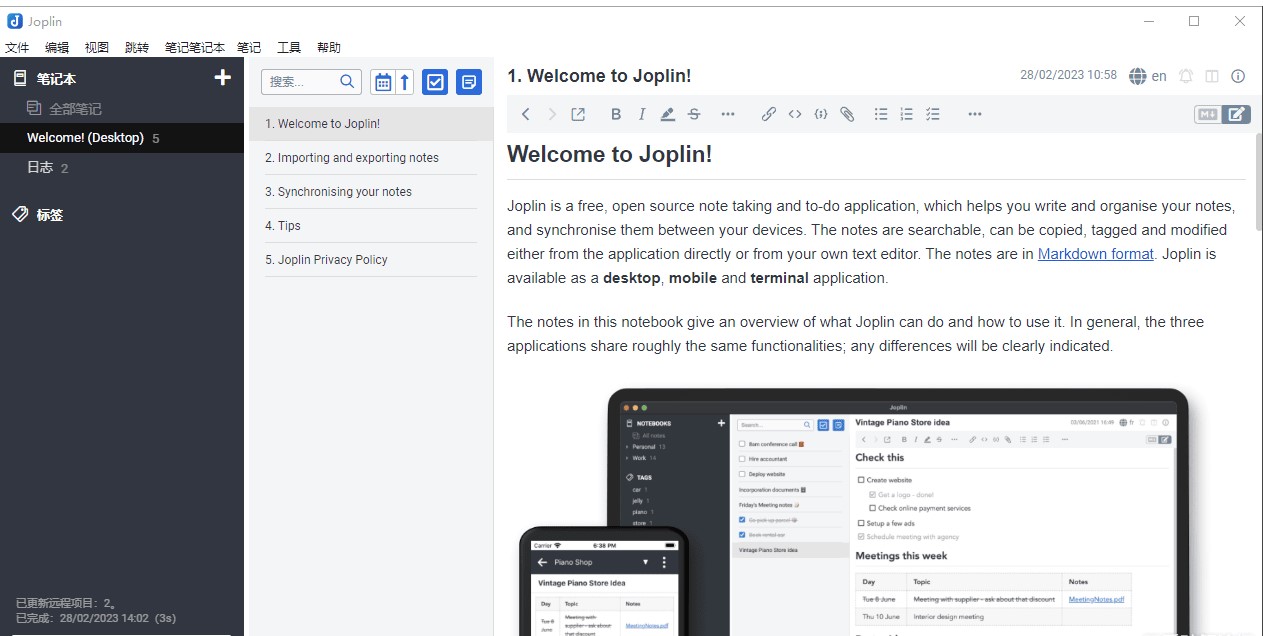1263x636 pixels.
Task: Open the 视图 menu
Action: 97,47
